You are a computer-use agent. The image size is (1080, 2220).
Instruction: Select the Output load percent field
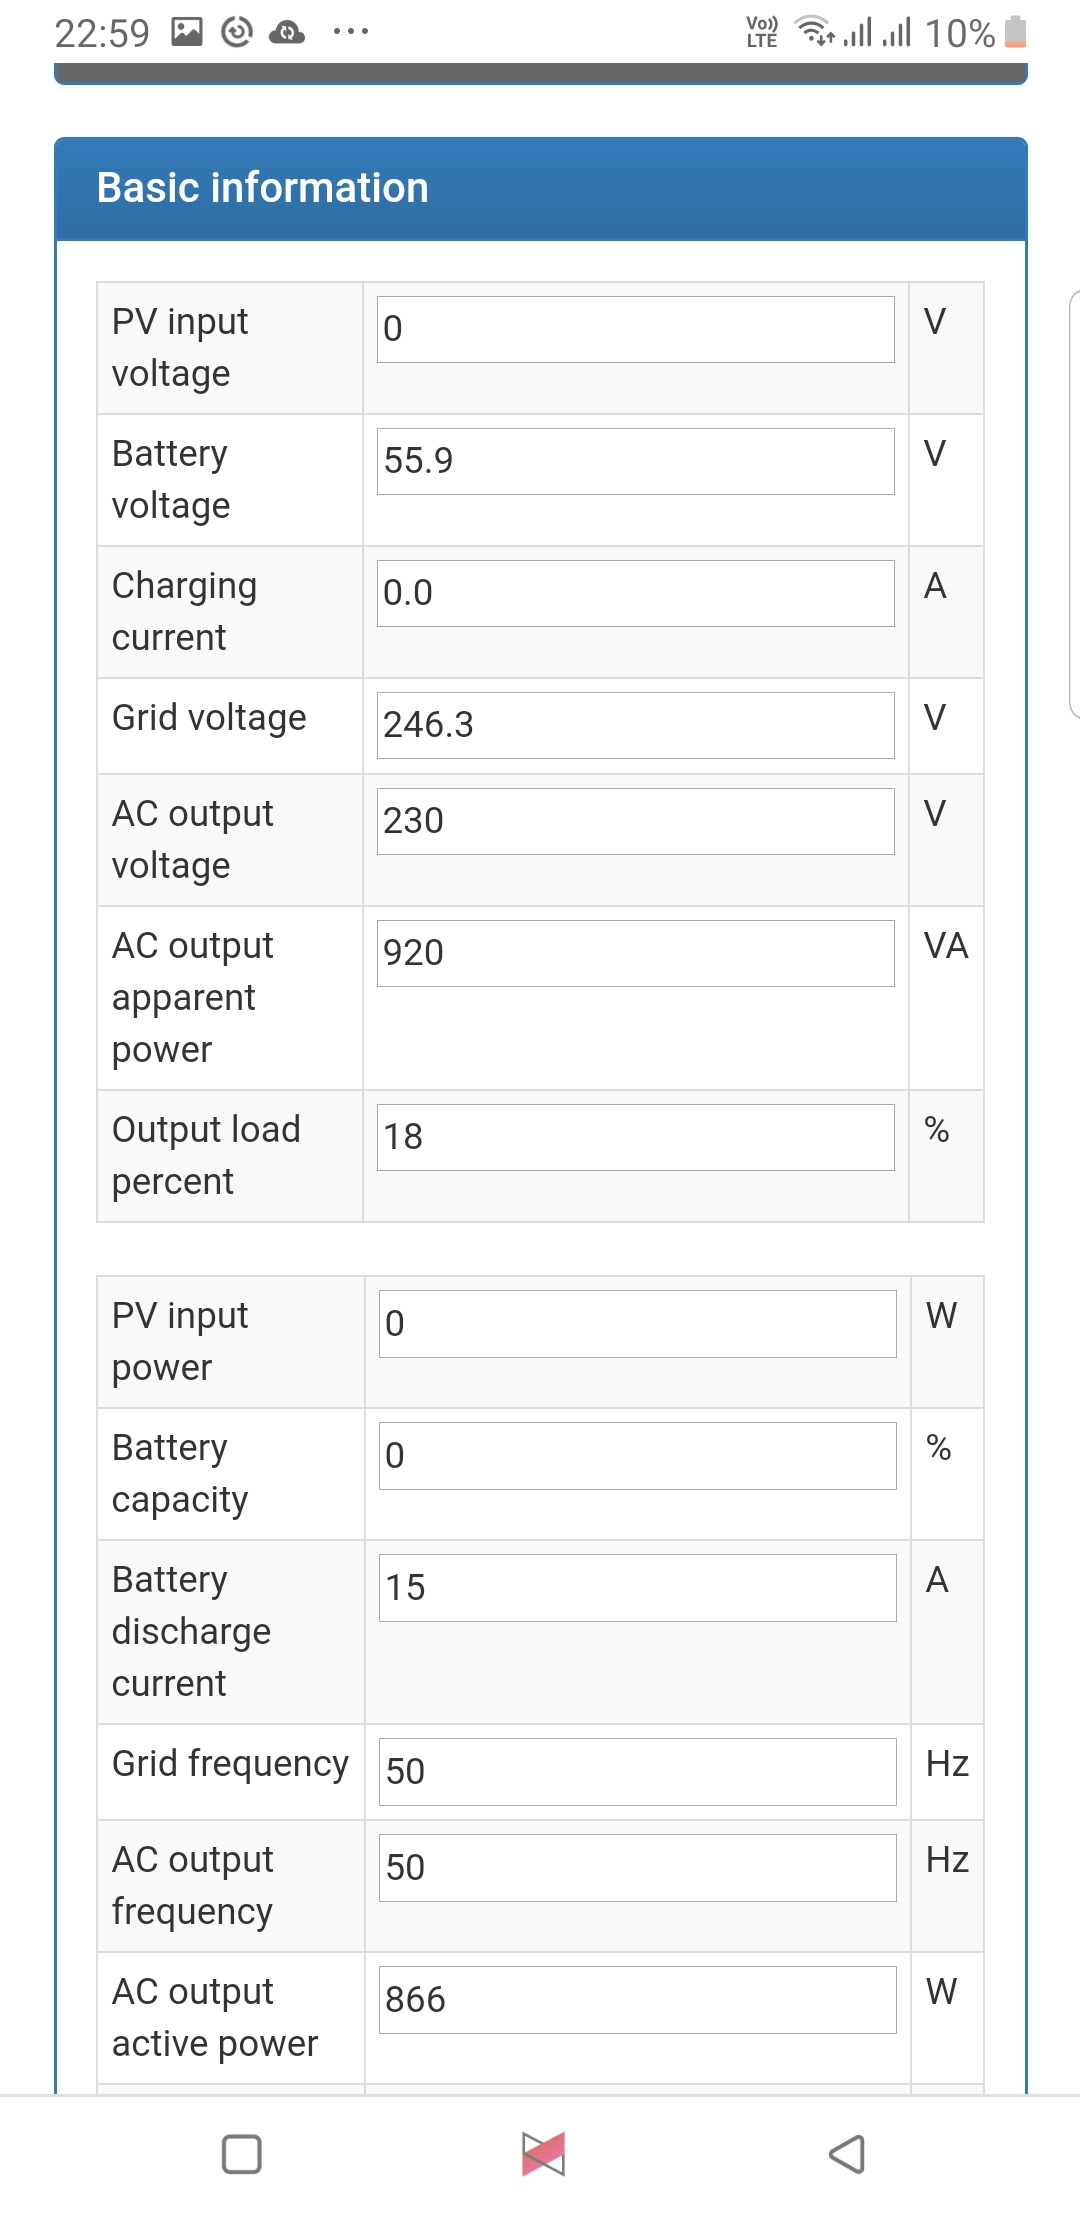[635, 1137]
